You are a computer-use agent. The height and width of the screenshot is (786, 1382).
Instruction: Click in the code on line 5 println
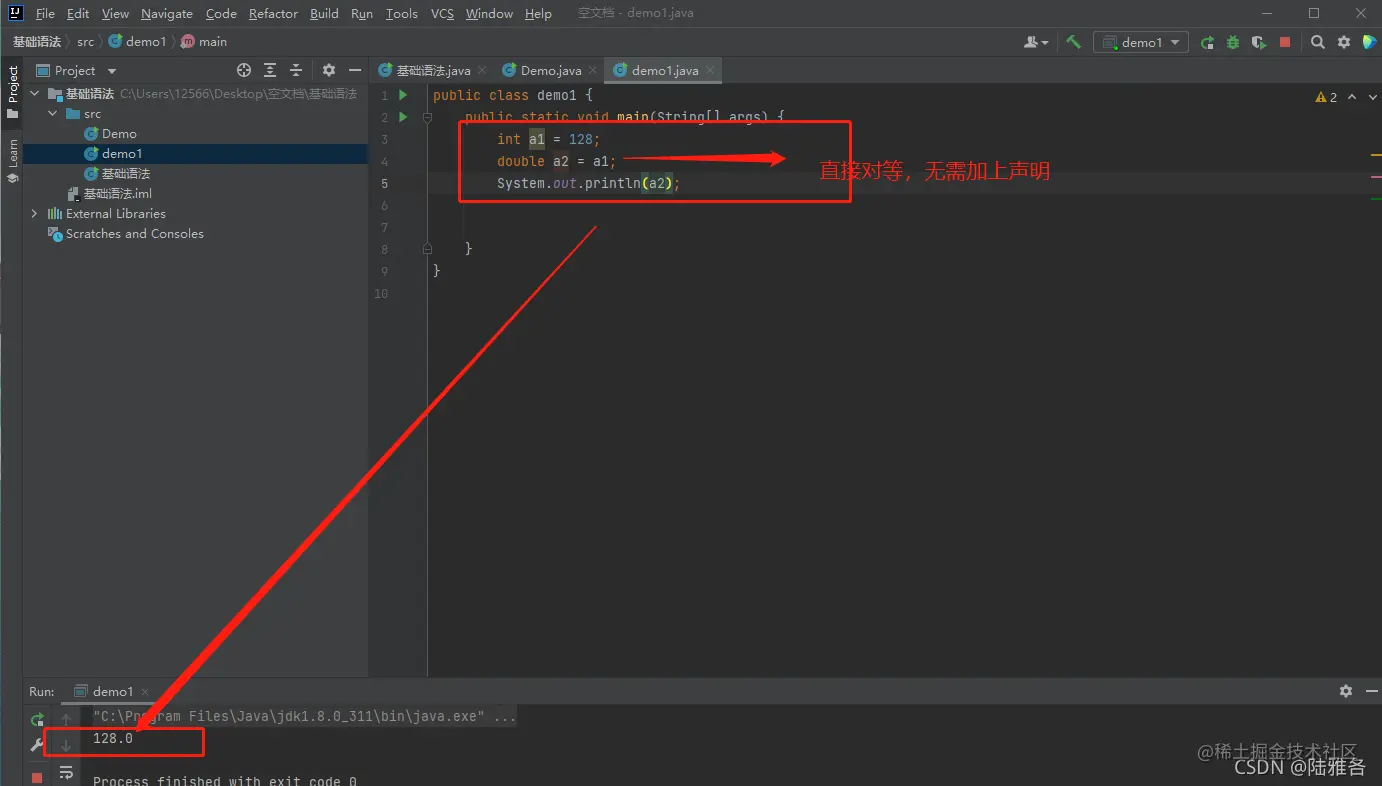[588, 183]
